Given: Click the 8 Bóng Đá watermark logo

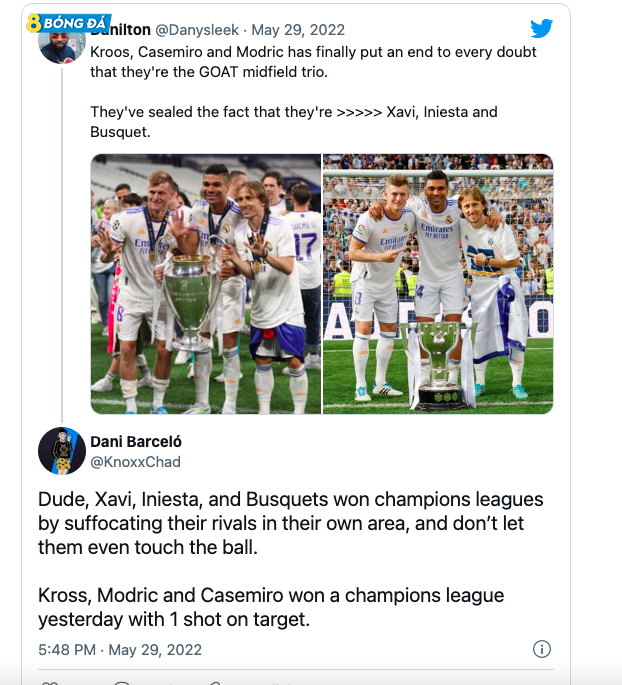Looking at the screenshot, I should click(56, 21).
